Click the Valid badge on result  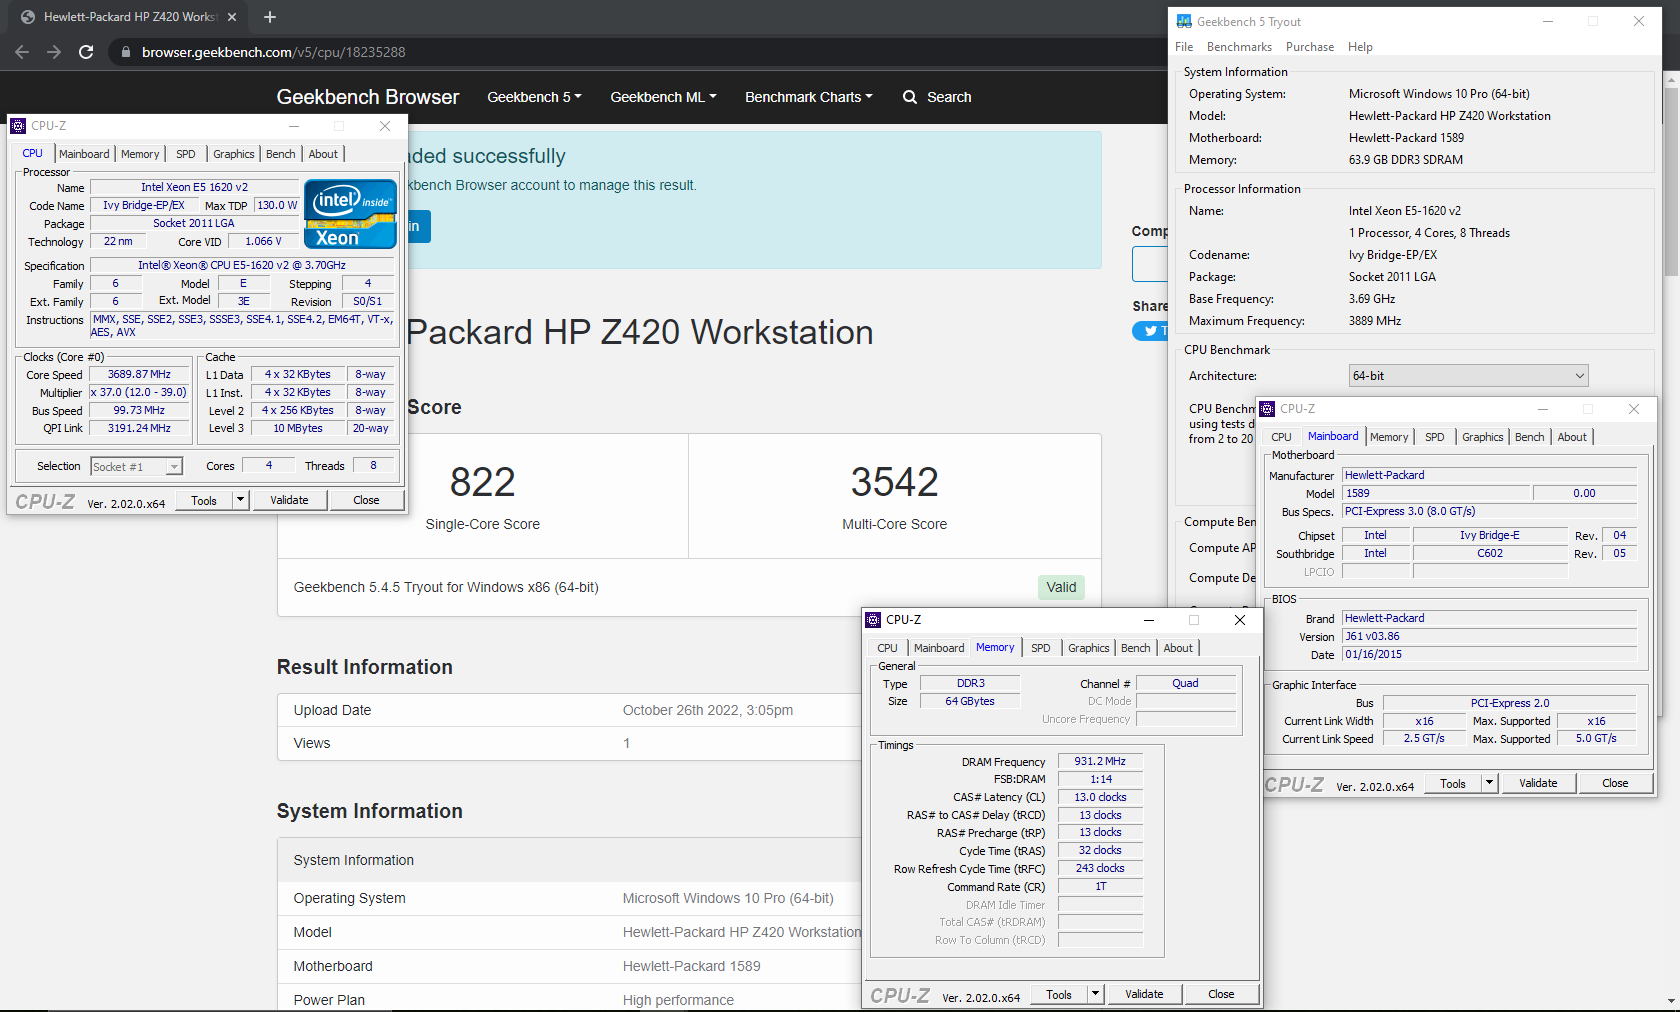tap(1061, 587)
